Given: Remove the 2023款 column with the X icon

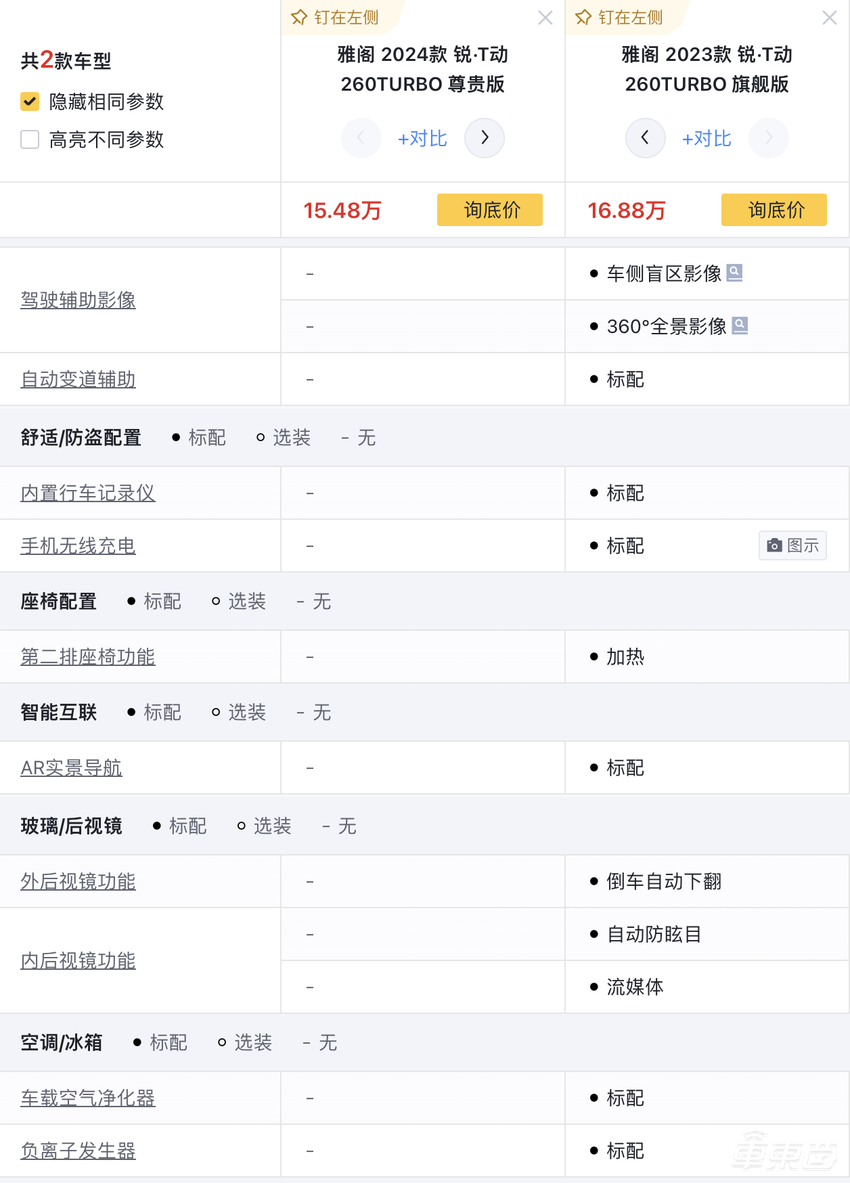Looking at the screenshot, I should 829,17.
